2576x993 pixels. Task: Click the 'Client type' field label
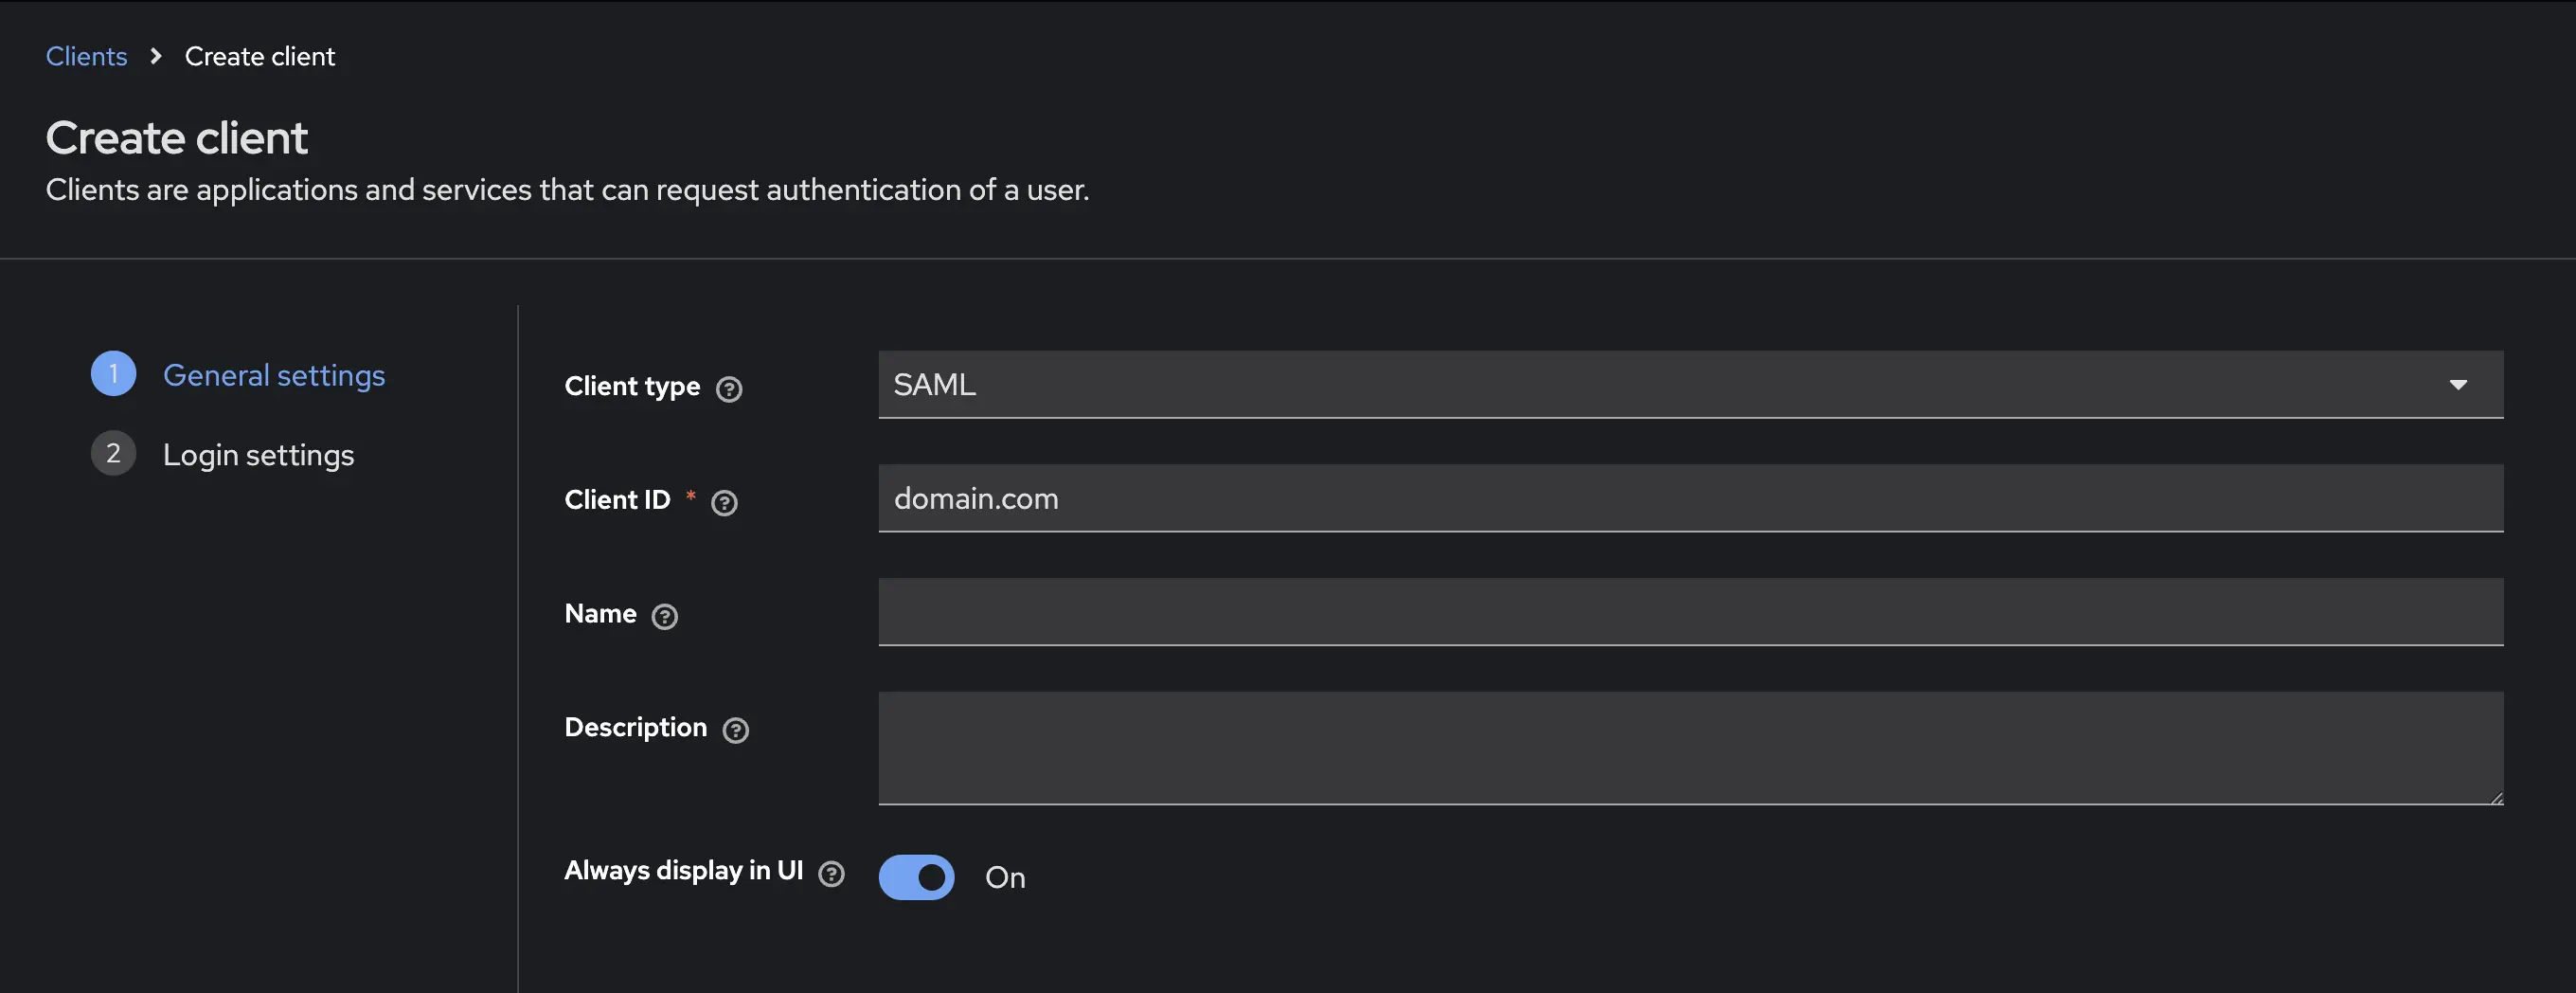[x=632, y=386]
